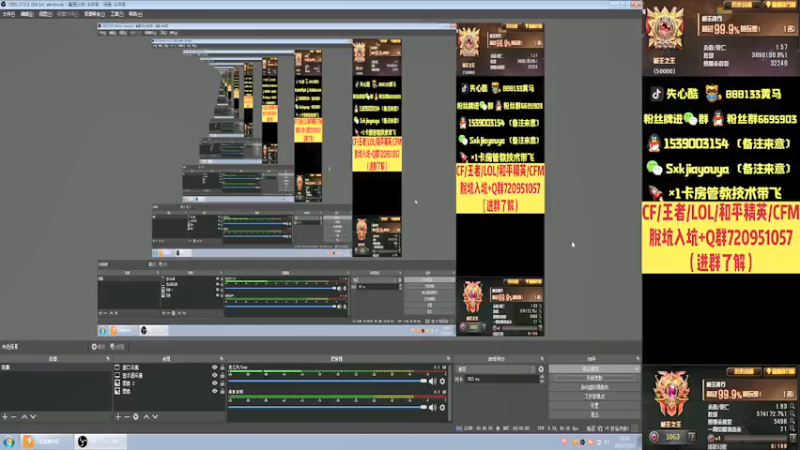
Task: Mute the second mixer channel with its speaker icon
Action: (433, 407)
